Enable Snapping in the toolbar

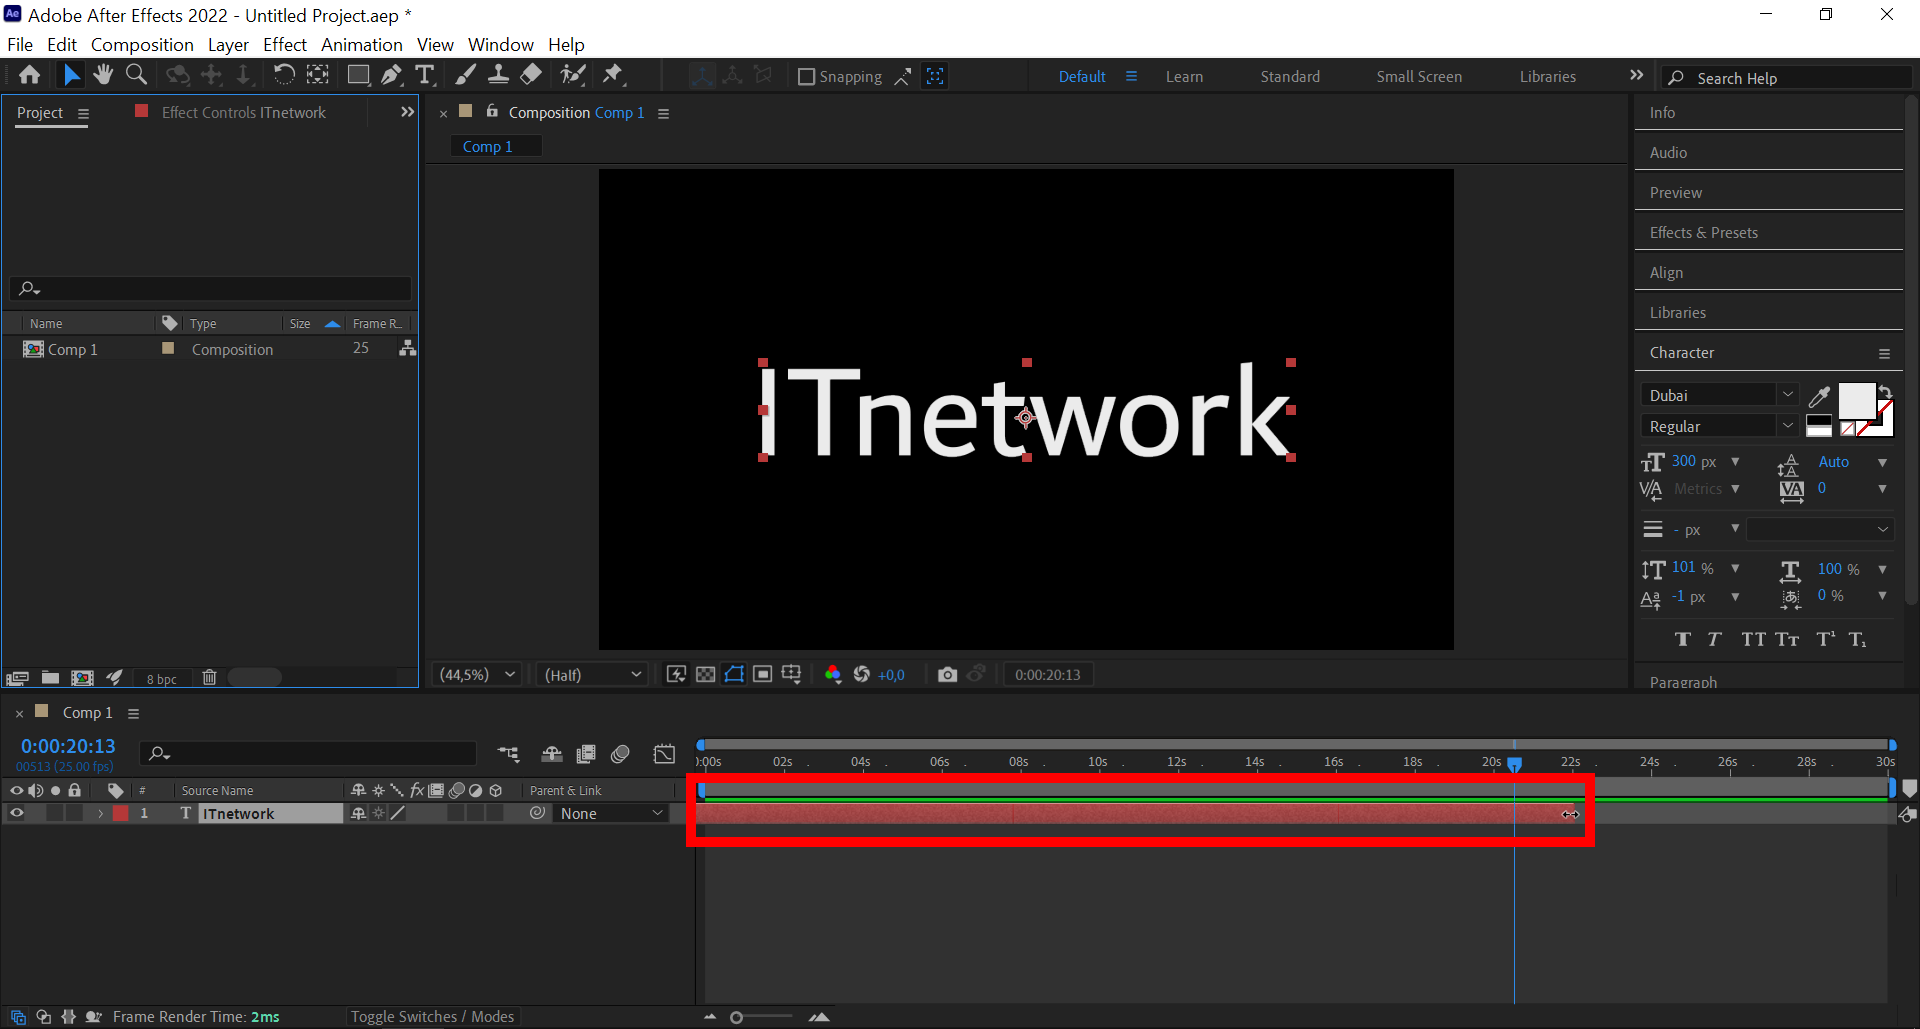(806, 76)
